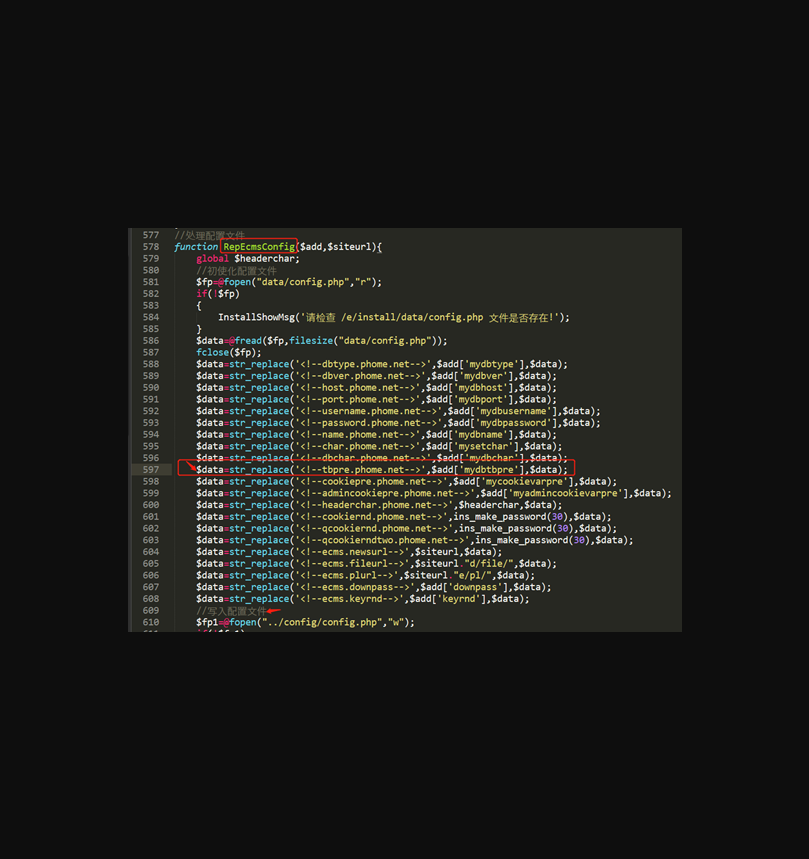Viewport: 809px width, 859px height.
Task: Click line number 578 in the gutter
Action: tap(150, 246)
